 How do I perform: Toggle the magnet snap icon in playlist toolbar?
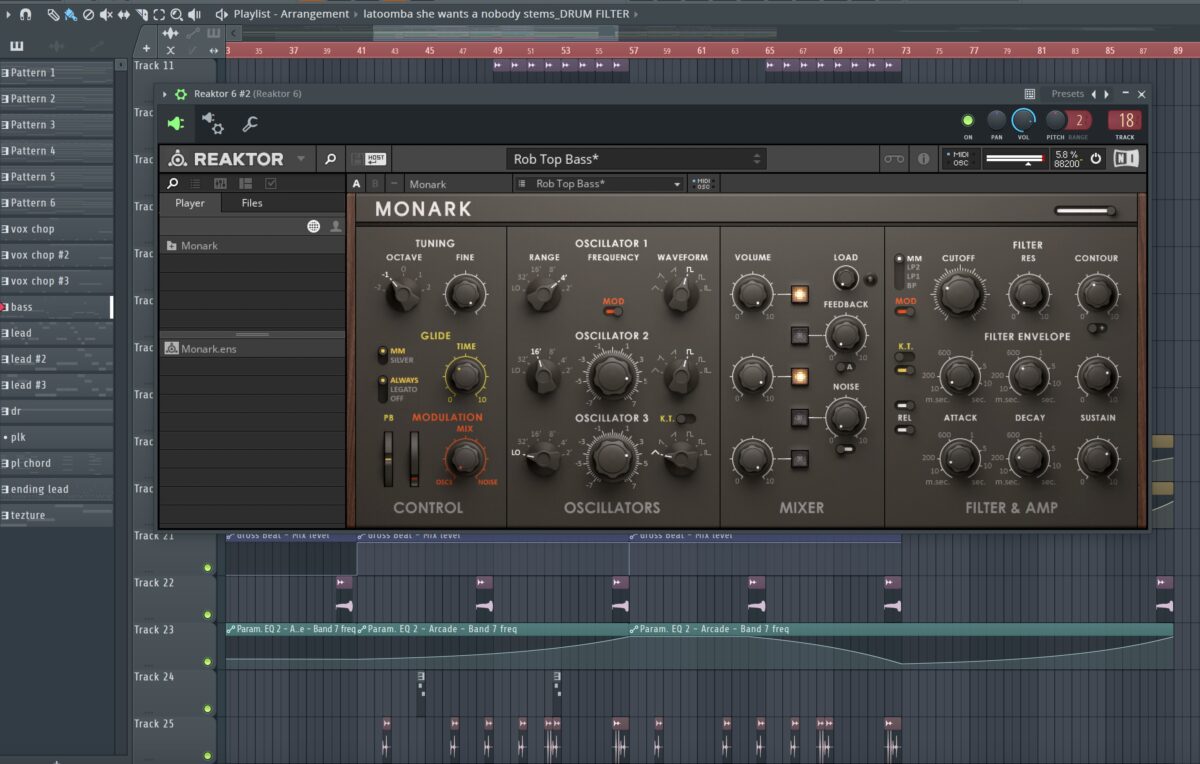[x=26, y=14]
